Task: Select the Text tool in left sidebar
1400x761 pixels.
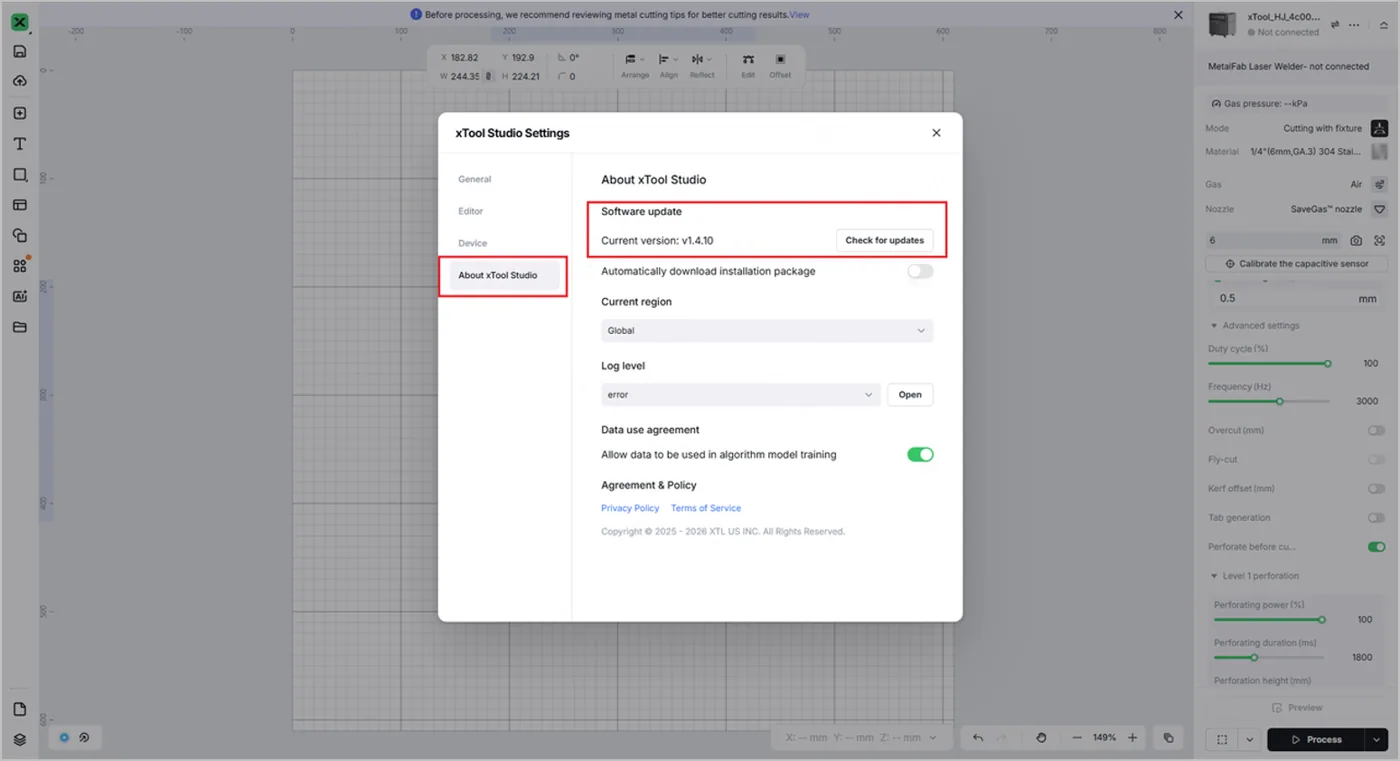Action: click(20, 144)
